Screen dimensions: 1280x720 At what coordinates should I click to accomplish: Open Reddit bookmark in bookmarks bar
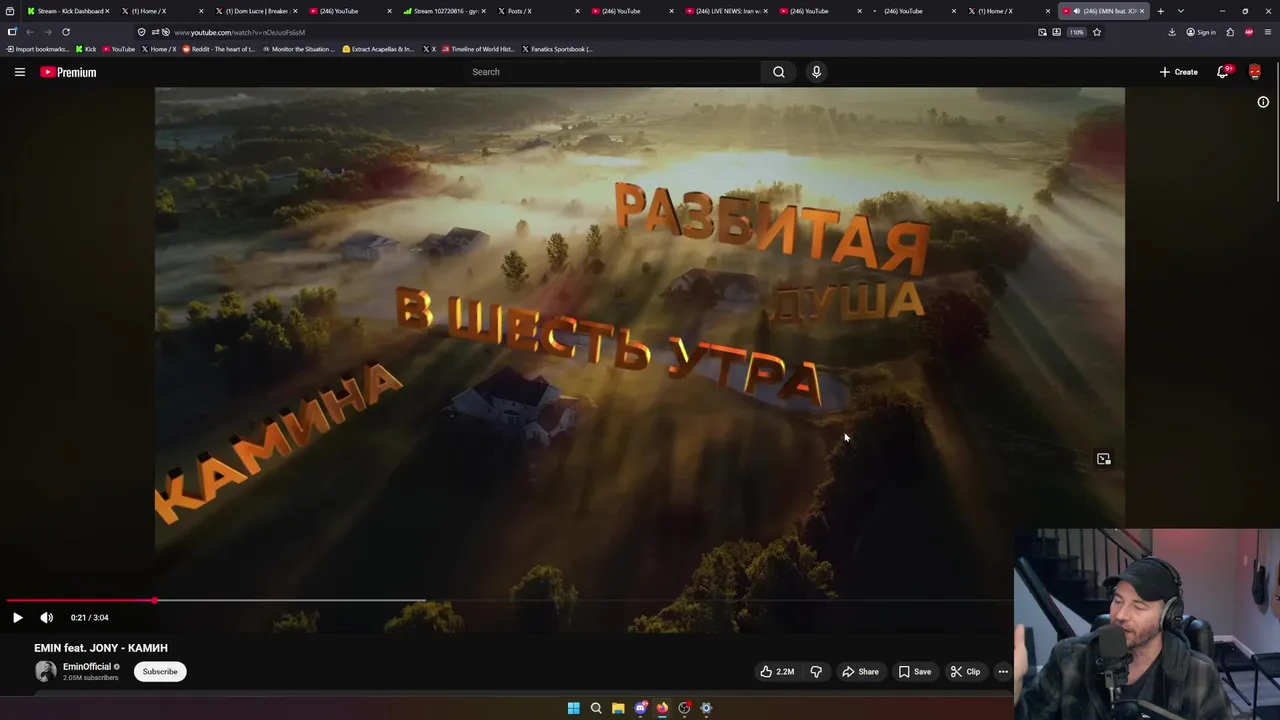[219, 49]
